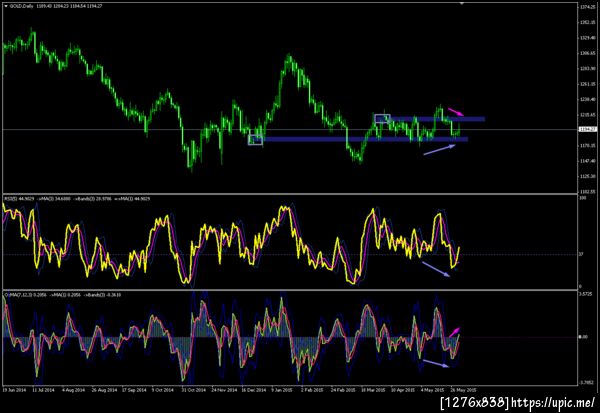
Task: Click the RSI level 37 scale label
Action: tap(581, 254)
